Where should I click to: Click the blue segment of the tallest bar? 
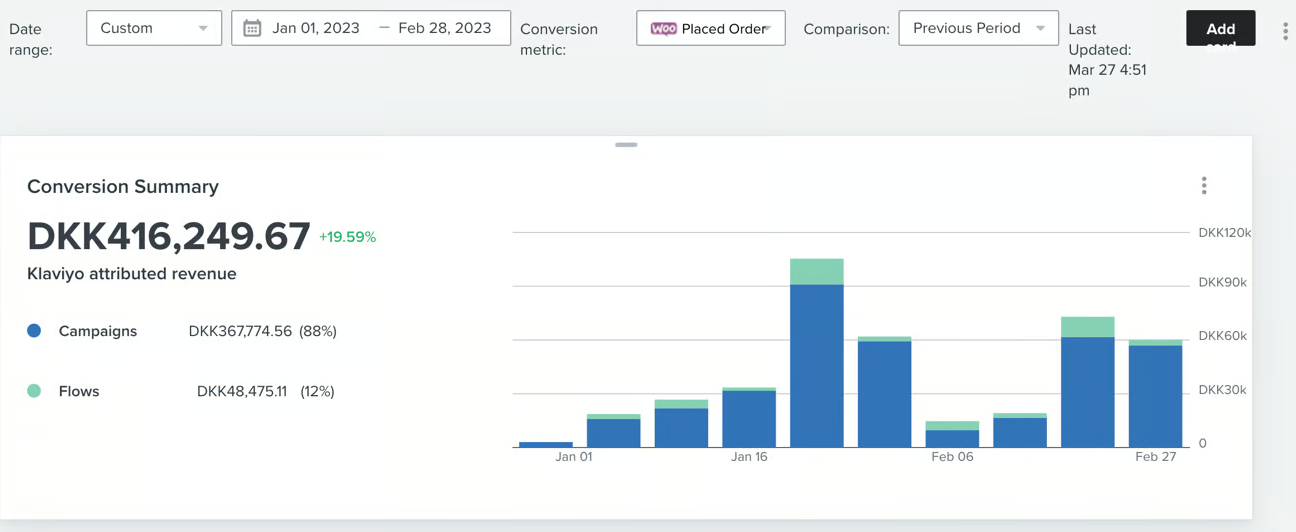(x=817, y=365)
